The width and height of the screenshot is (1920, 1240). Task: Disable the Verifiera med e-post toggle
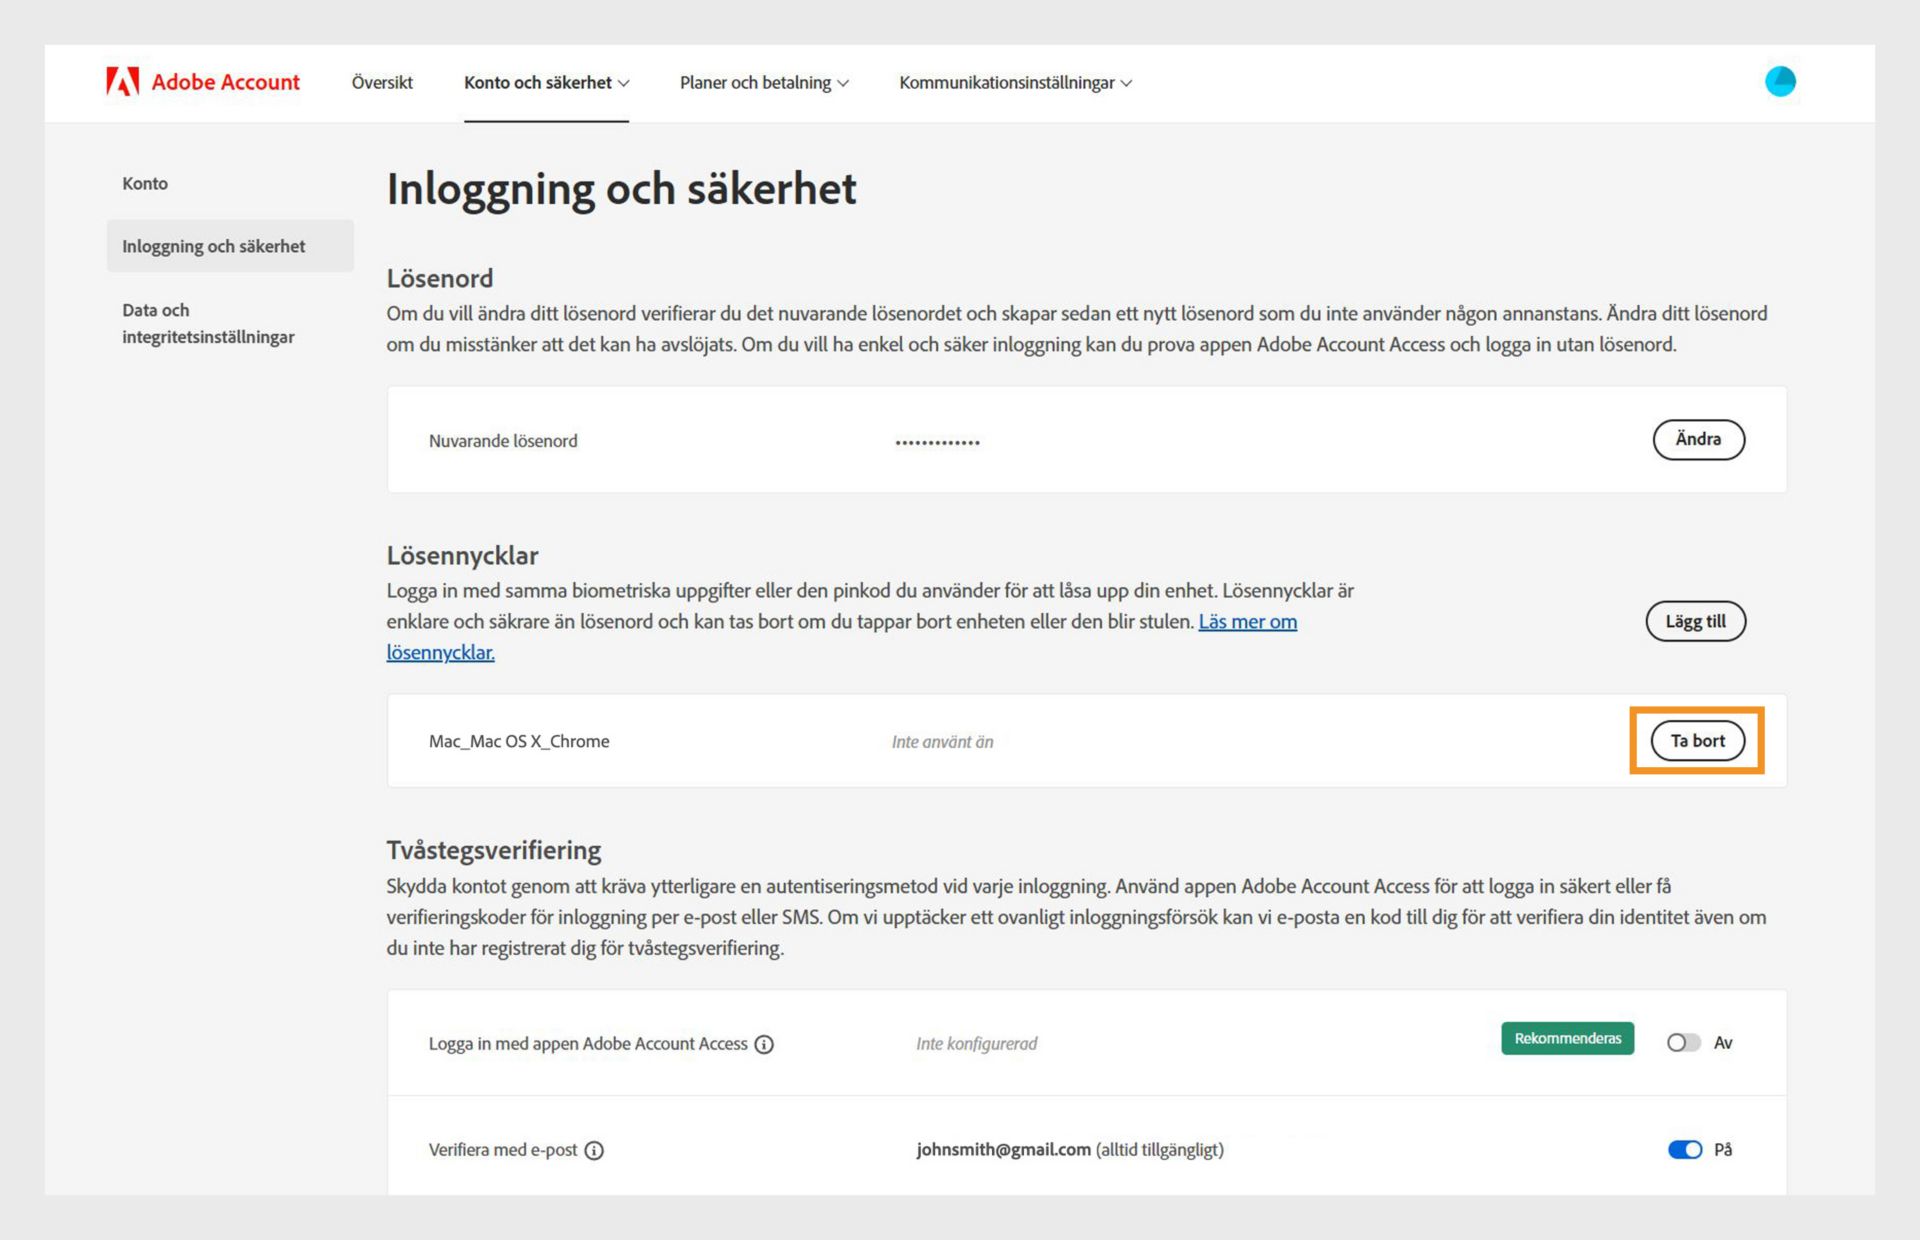coord(1684,1149)
